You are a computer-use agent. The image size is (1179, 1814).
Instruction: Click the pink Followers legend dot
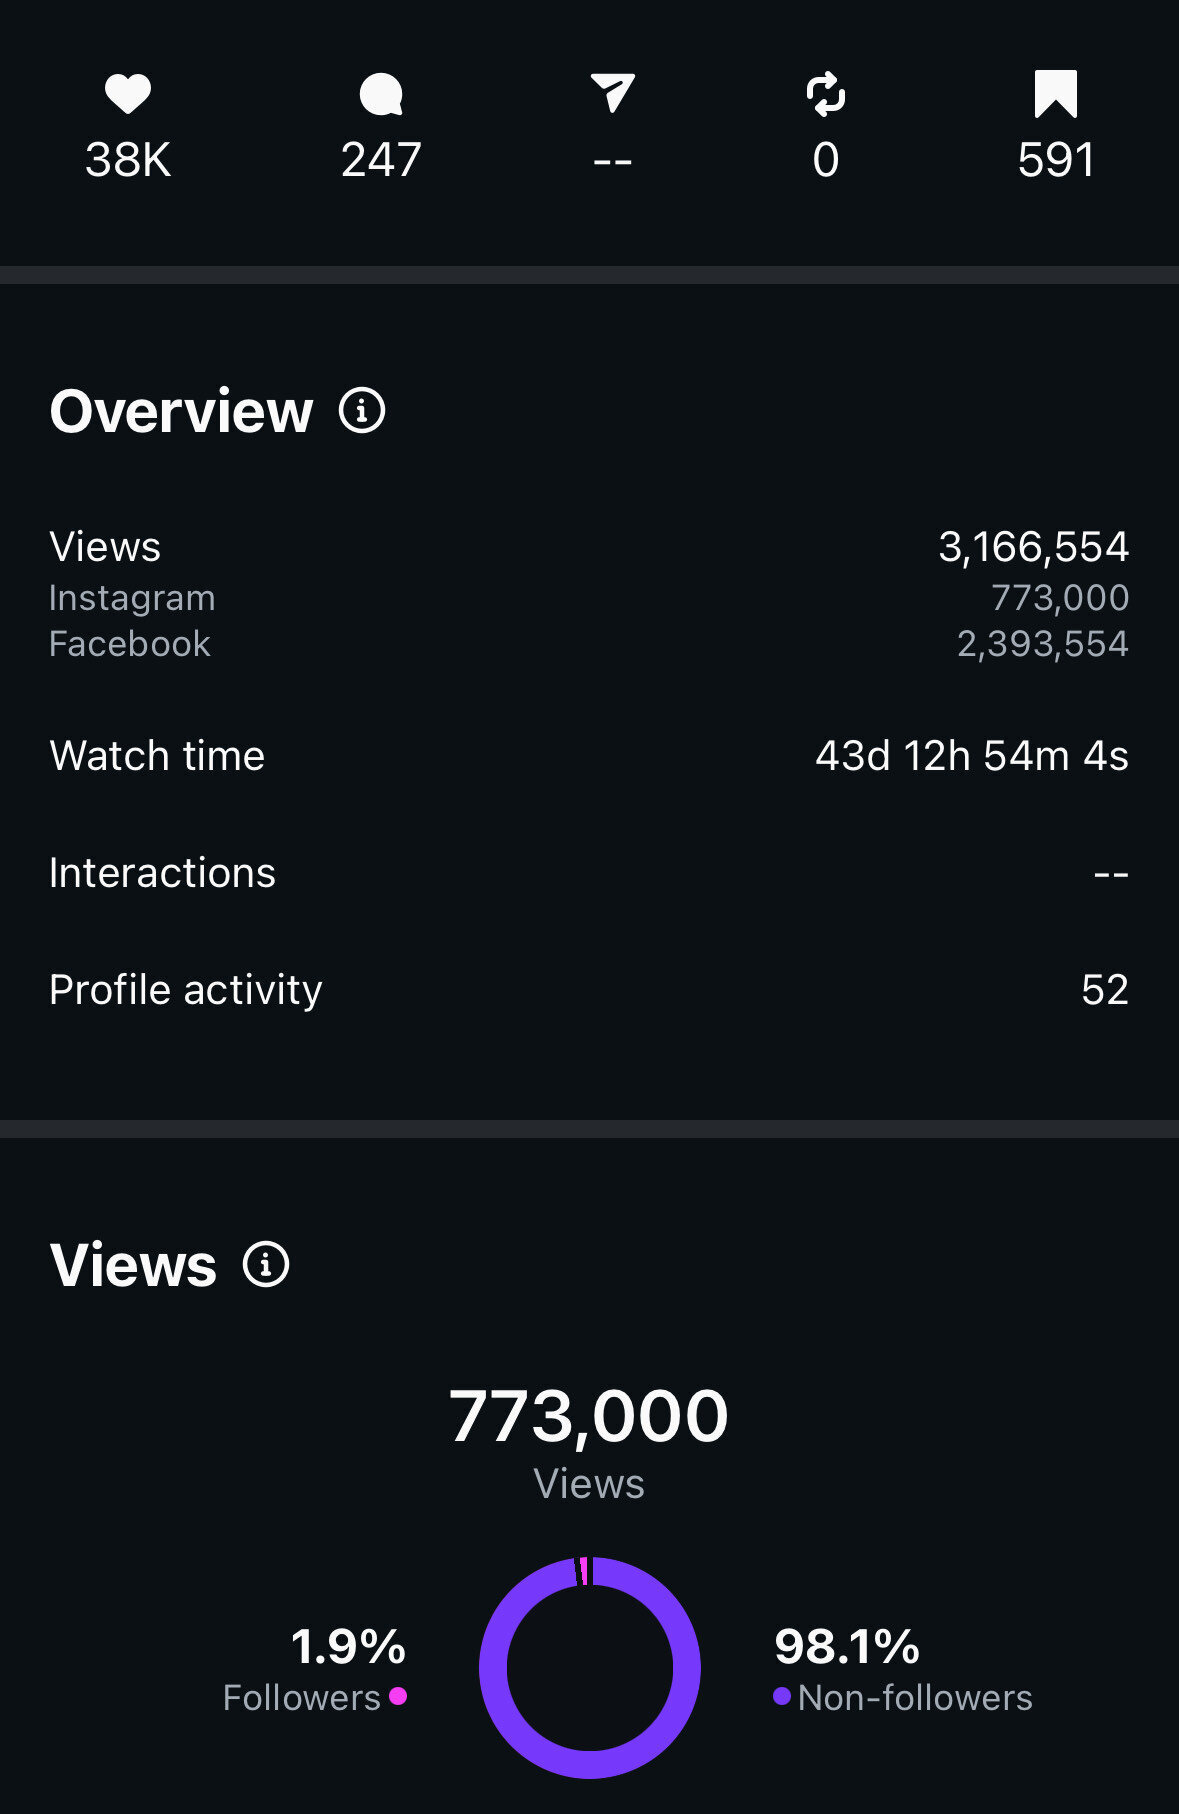(398, 1696)
